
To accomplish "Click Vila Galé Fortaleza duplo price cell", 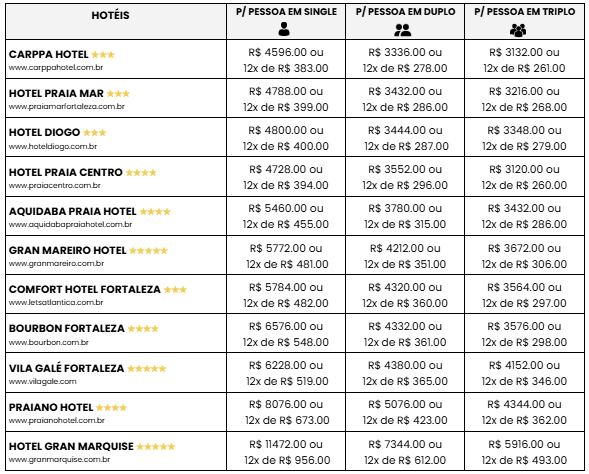I will click(405, 373).
